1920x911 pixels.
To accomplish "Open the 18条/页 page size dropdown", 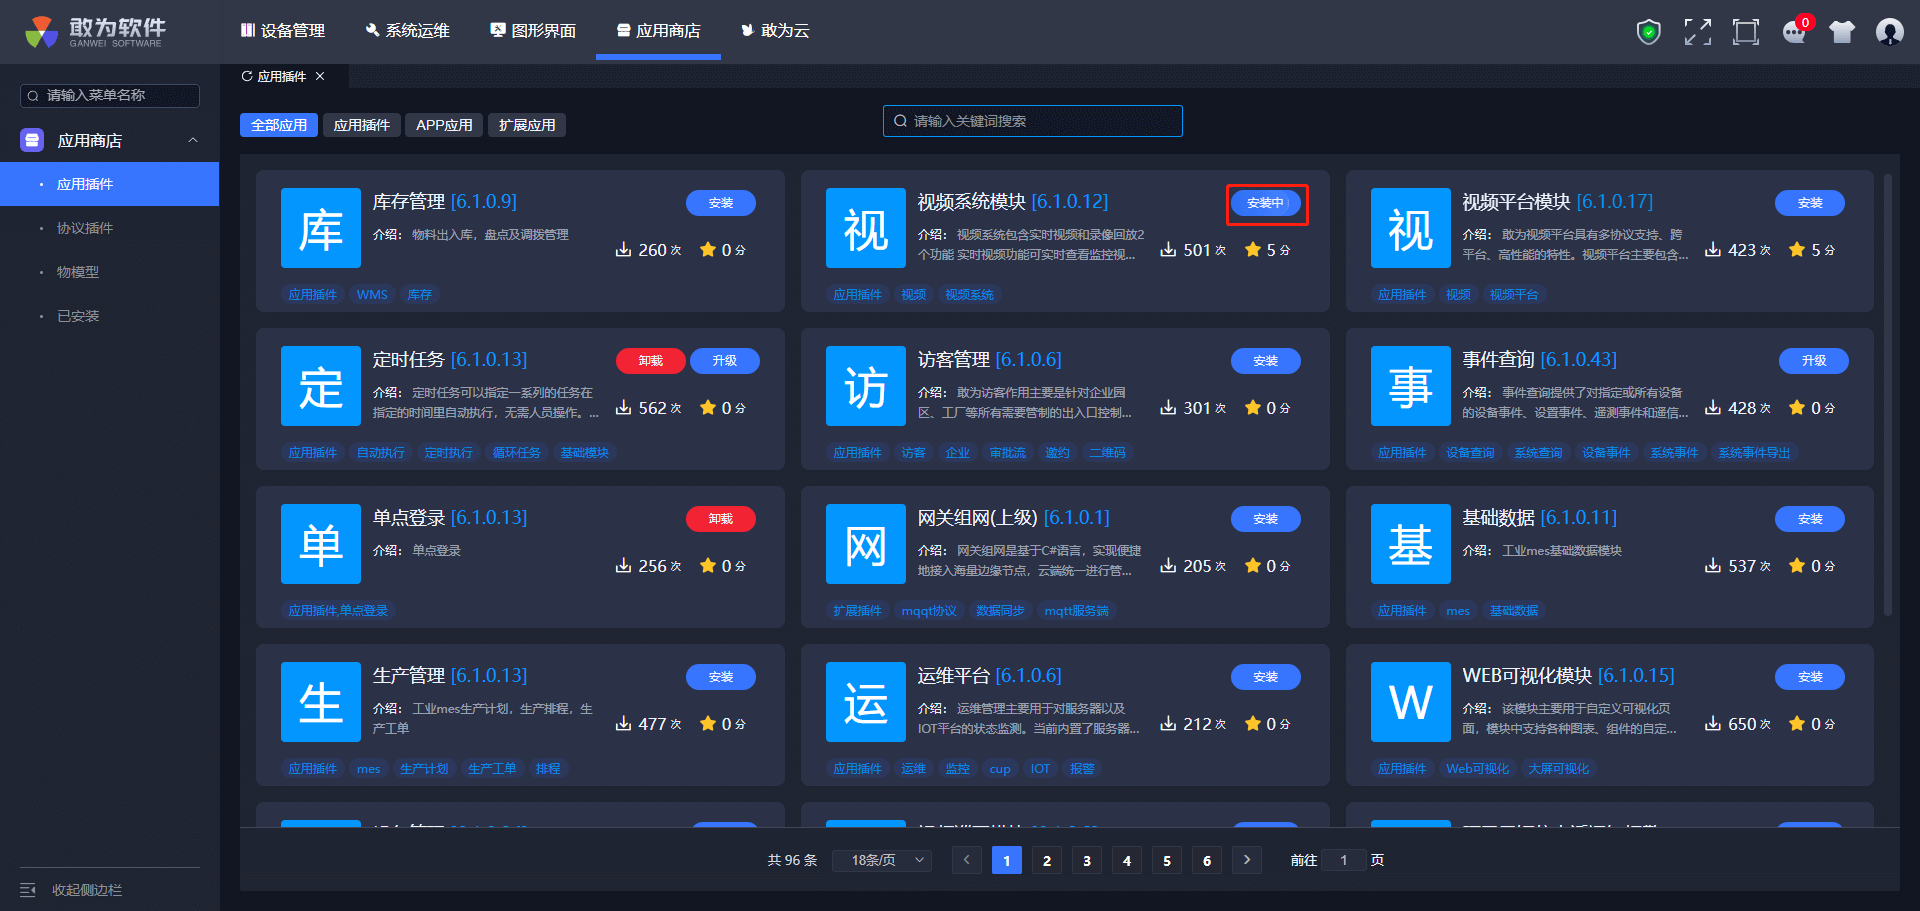I will click(882, 860).
